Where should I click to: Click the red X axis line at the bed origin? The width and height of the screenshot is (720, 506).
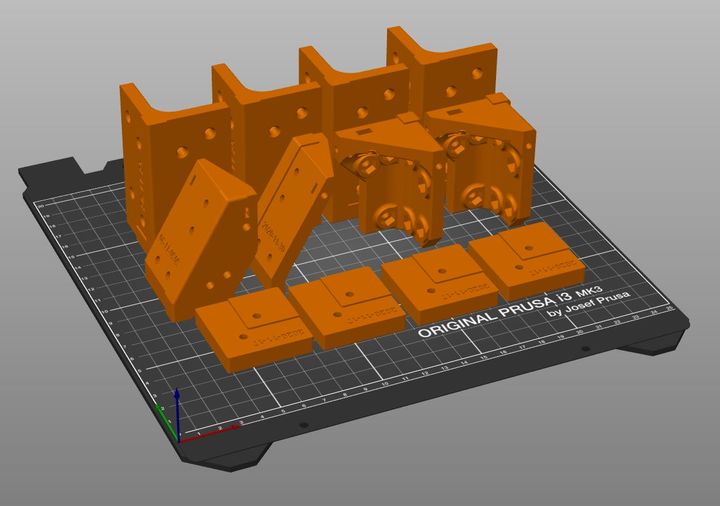(212, 428)
